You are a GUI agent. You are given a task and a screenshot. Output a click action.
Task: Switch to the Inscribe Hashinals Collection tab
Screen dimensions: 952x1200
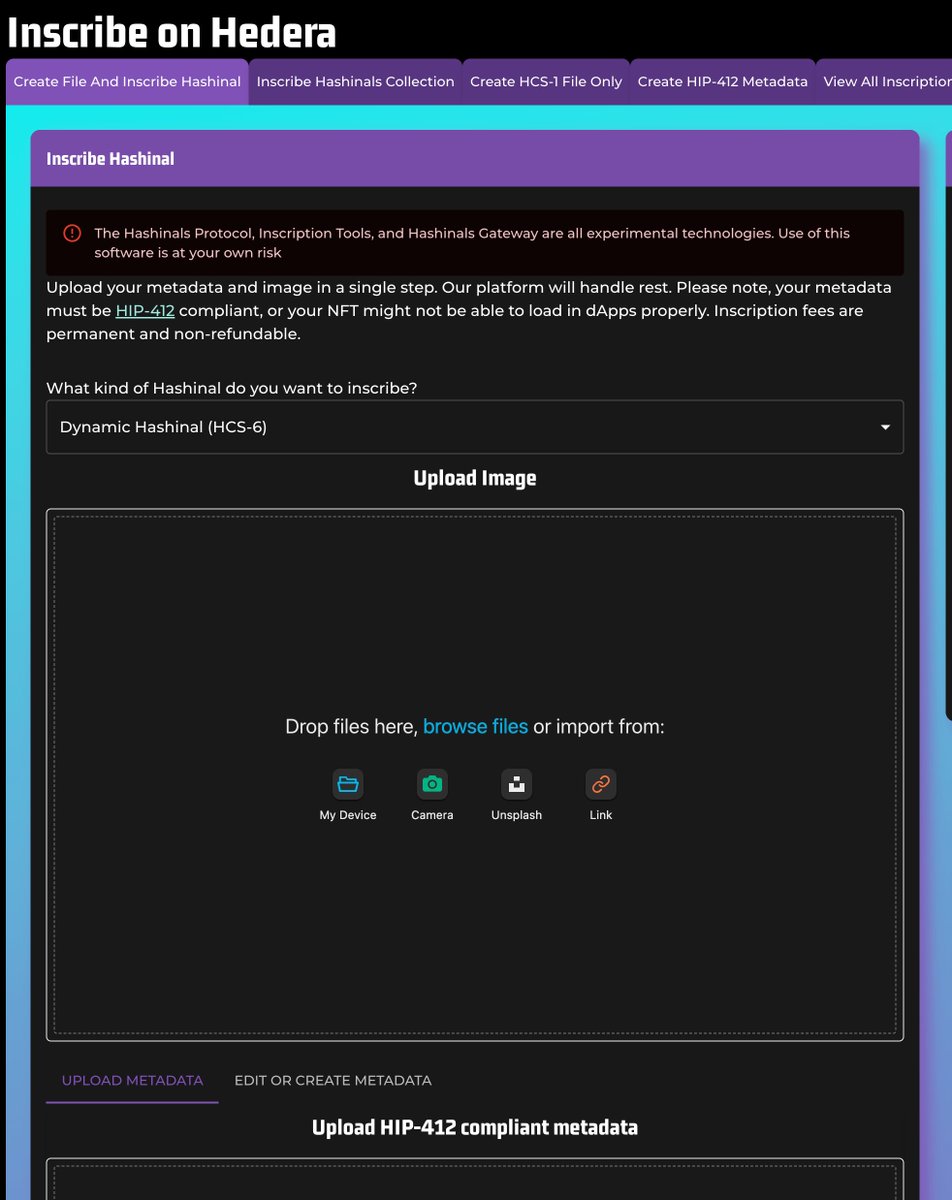[355, 81]
